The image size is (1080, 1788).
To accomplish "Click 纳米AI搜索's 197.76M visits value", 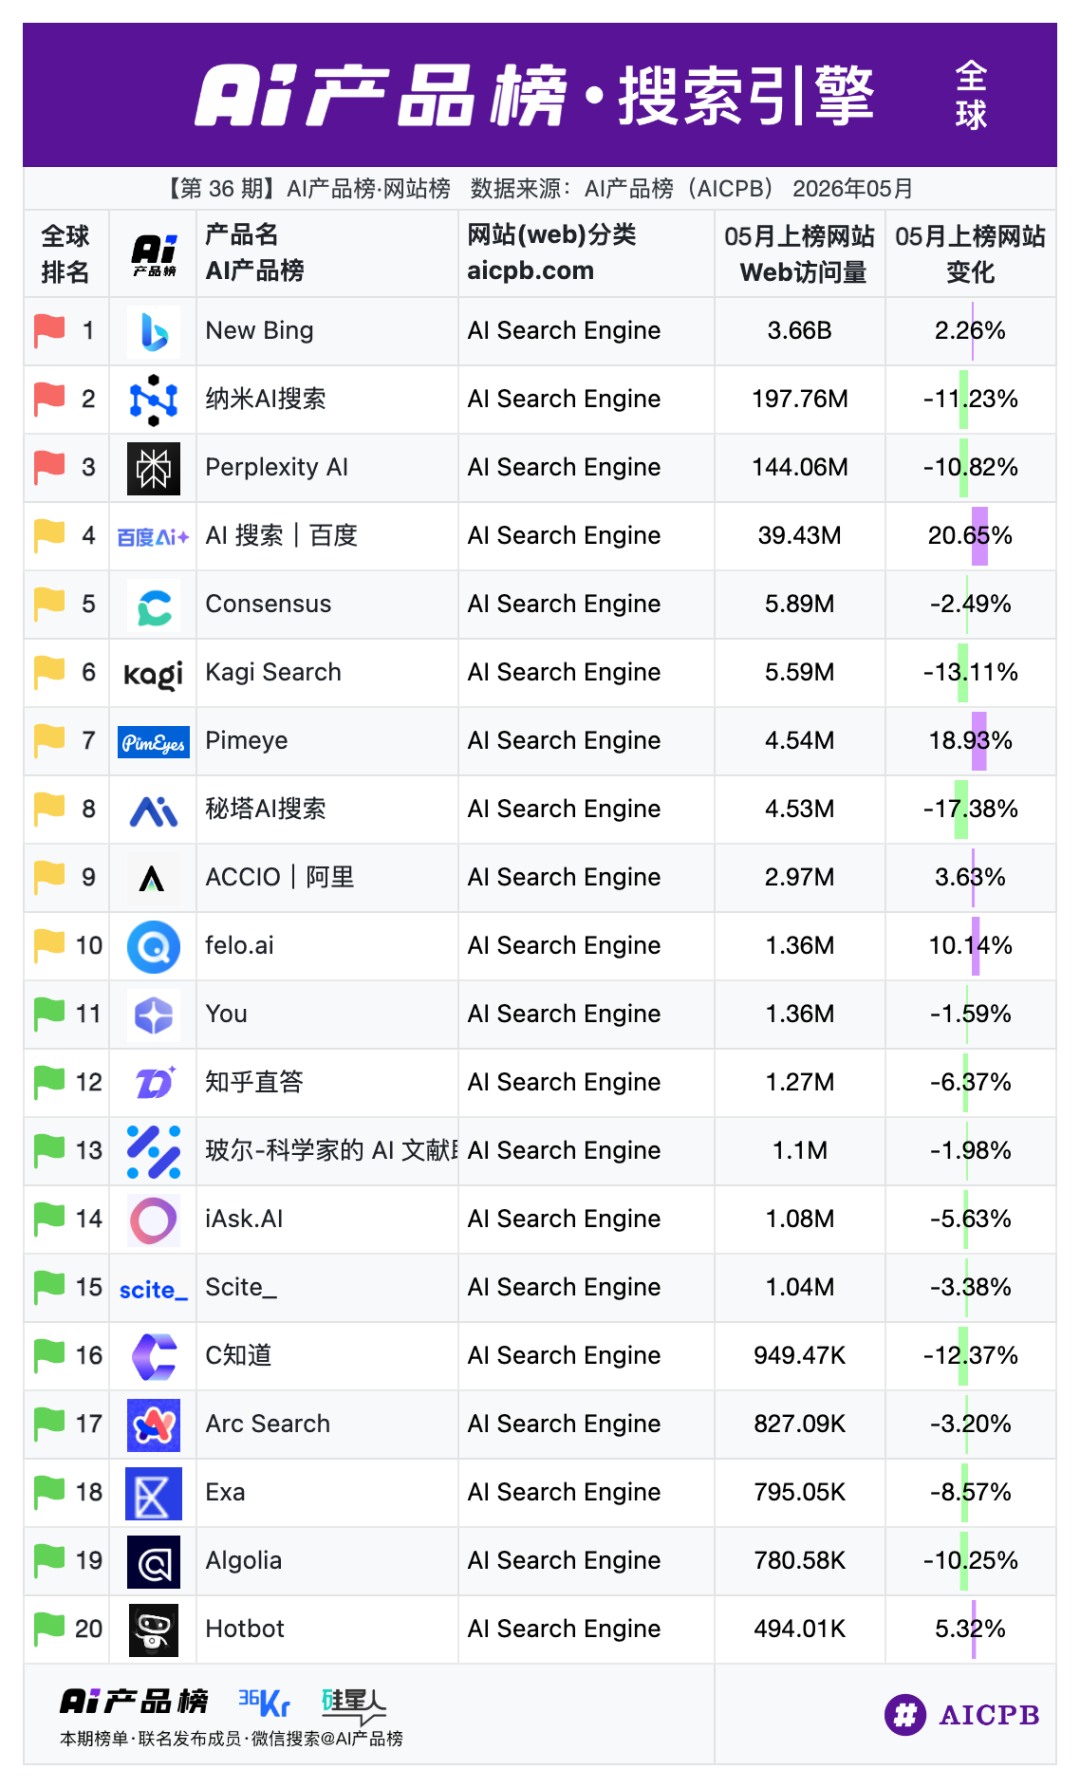I will point(800,399).
